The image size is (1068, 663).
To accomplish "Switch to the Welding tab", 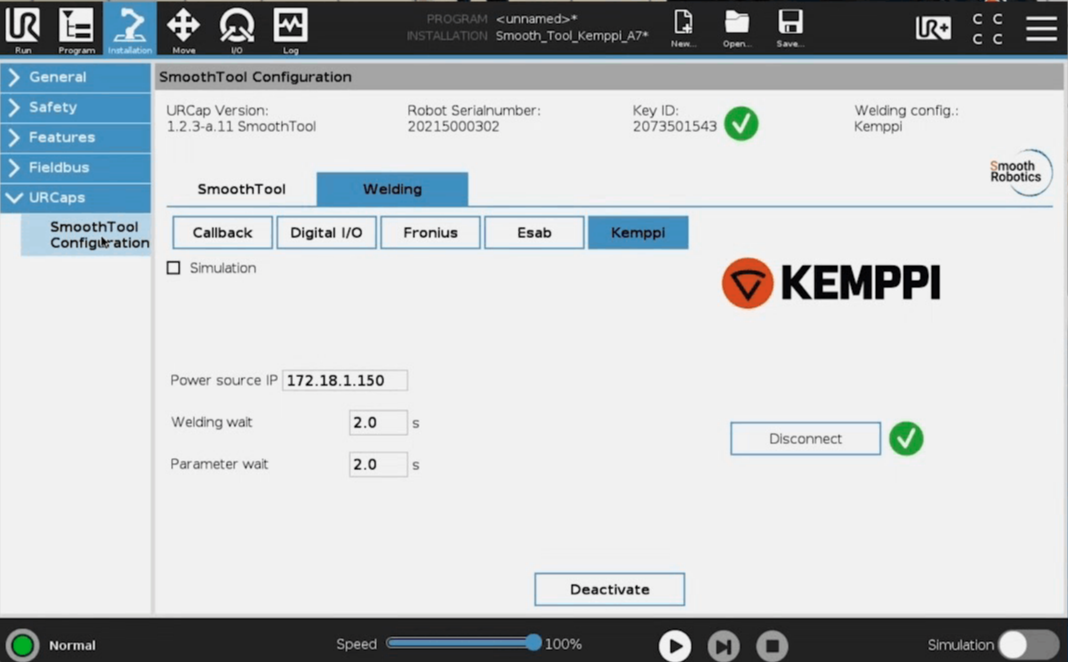I will coord(392,189).
